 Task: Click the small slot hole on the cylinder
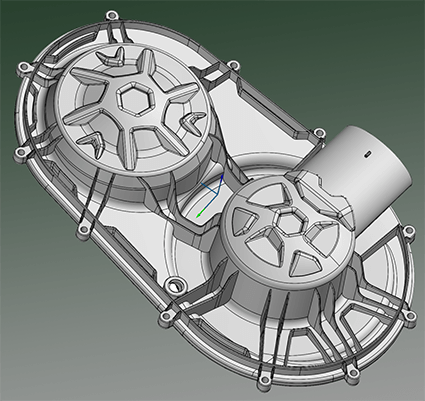click(367, 154)
